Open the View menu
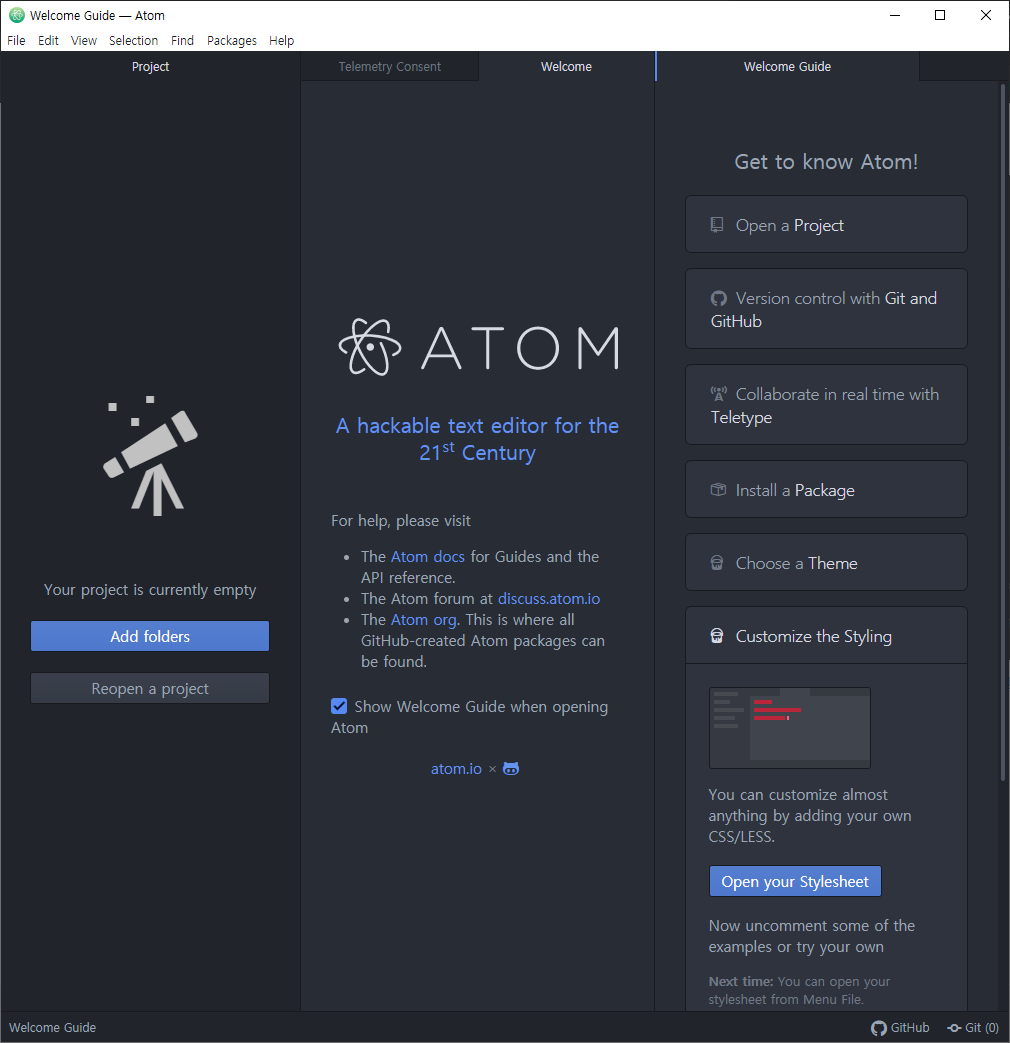 (84, 41)
